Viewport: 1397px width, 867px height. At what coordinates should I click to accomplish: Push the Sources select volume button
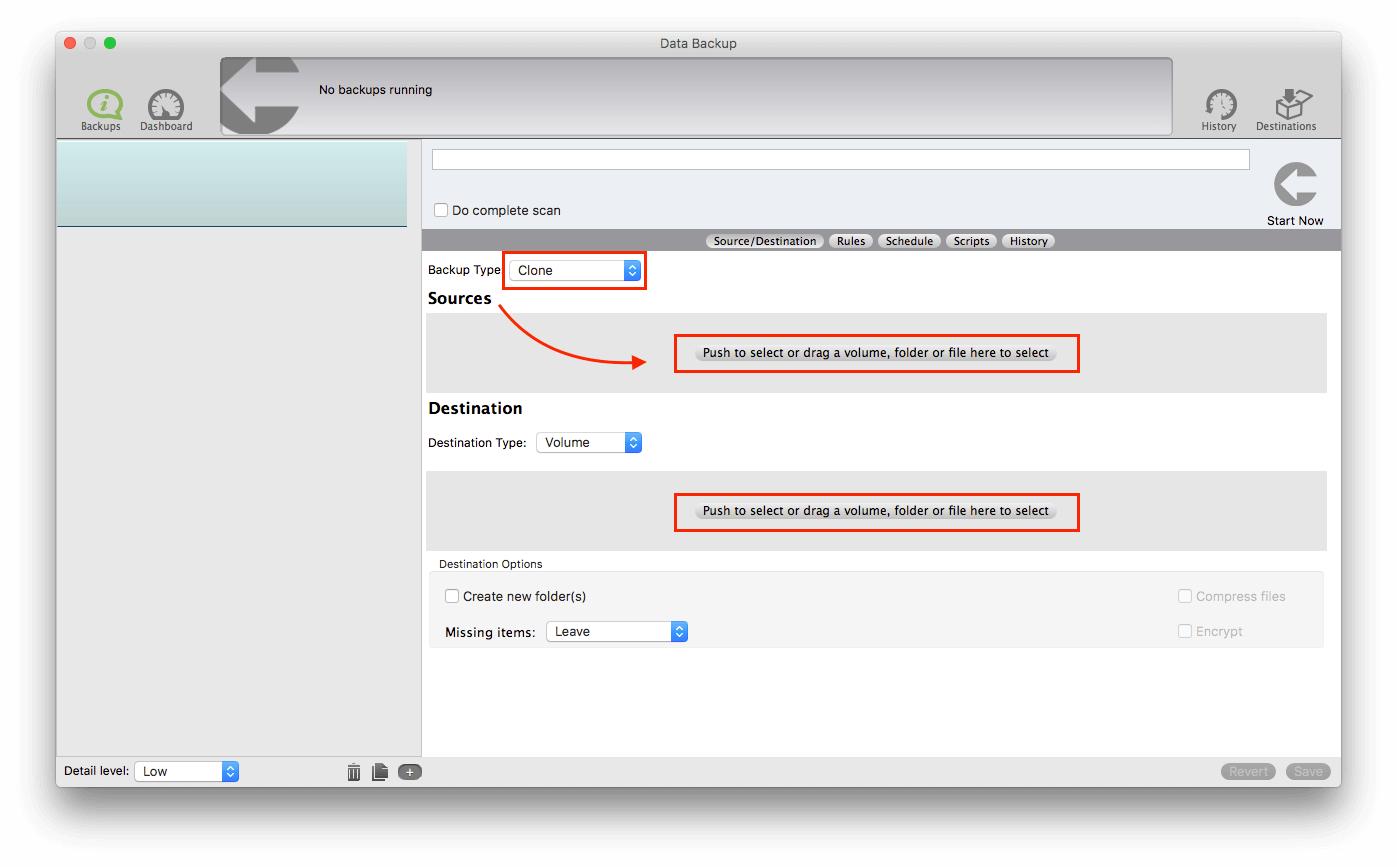coord(876,353)
